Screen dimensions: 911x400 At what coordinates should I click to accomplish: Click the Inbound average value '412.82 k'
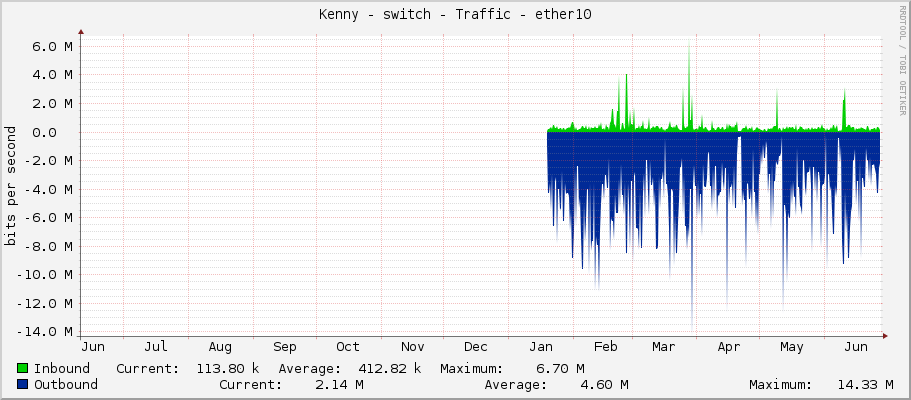(x=390, y=368)
